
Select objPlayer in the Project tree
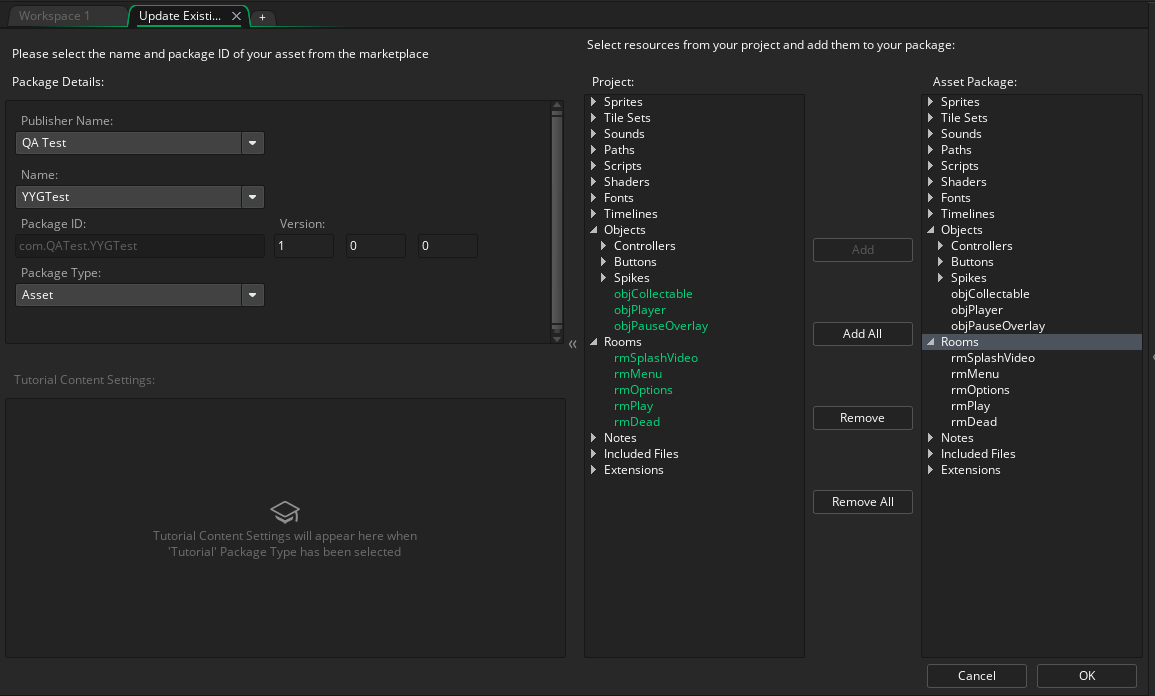click(639, 310)
